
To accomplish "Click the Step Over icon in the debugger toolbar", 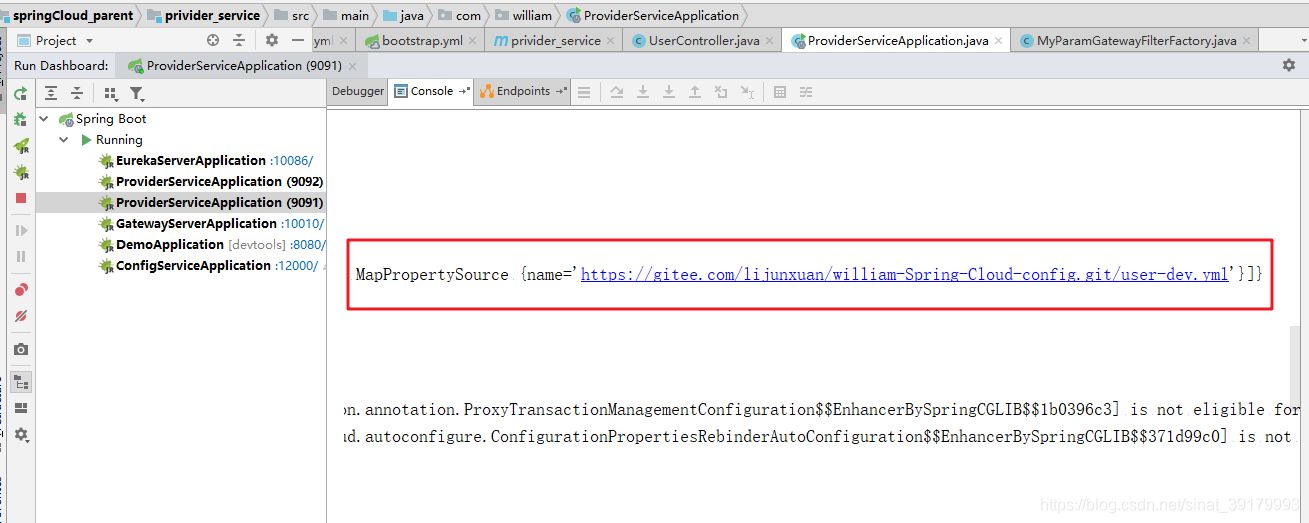I will (617, 92).
